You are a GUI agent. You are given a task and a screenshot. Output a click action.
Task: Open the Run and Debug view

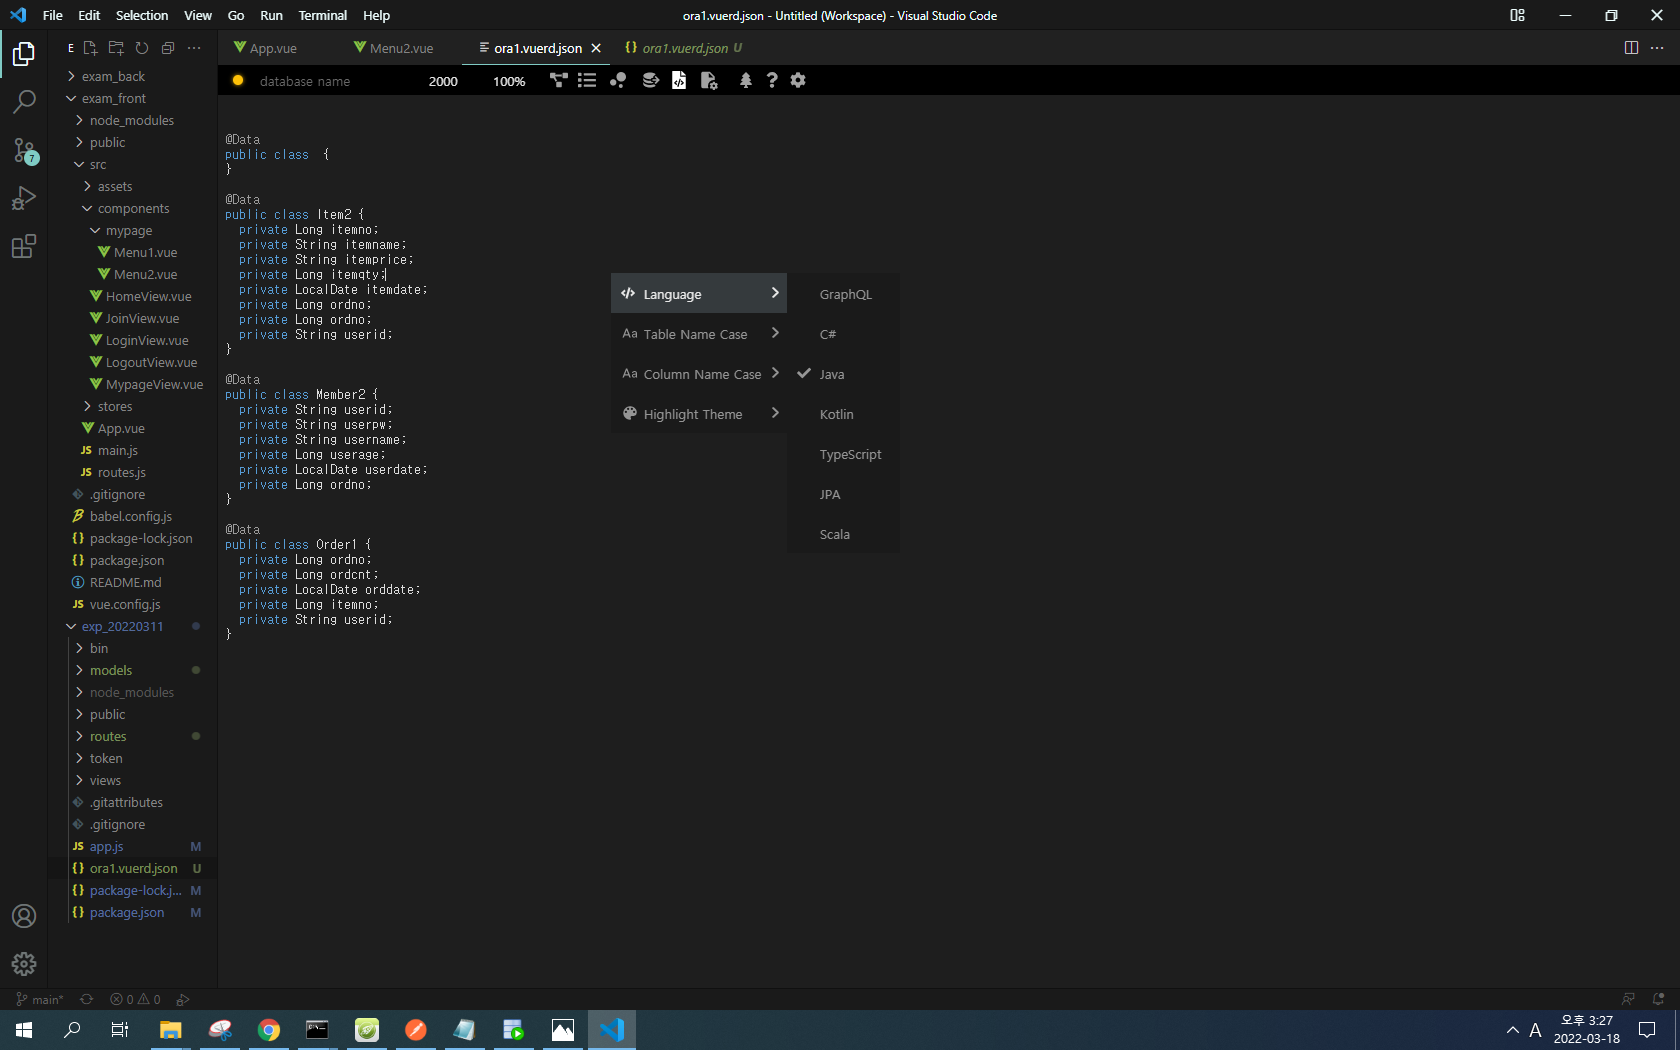pyautogui.click(x=24, y=198)
